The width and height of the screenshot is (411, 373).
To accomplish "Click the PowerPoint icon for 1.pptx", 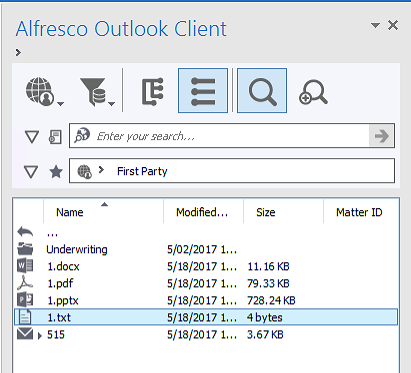I will pyautogui.click(x=25, y=300).
